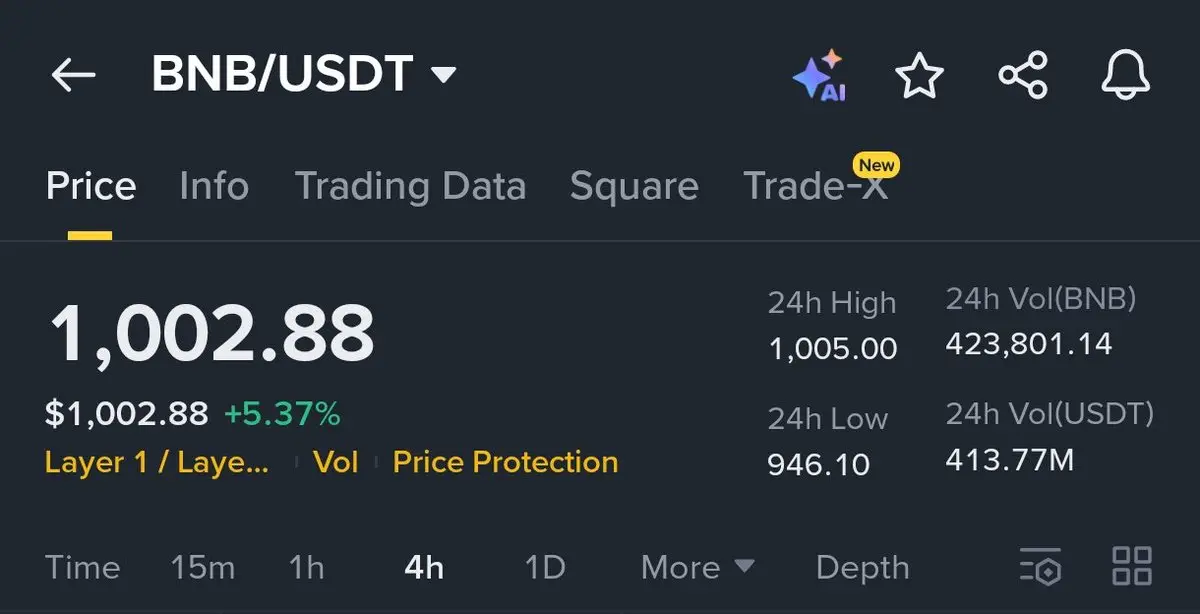The height and width of the screenshot is (614, 1200).
Task: Open the Square tab
Action: point(634,187)
